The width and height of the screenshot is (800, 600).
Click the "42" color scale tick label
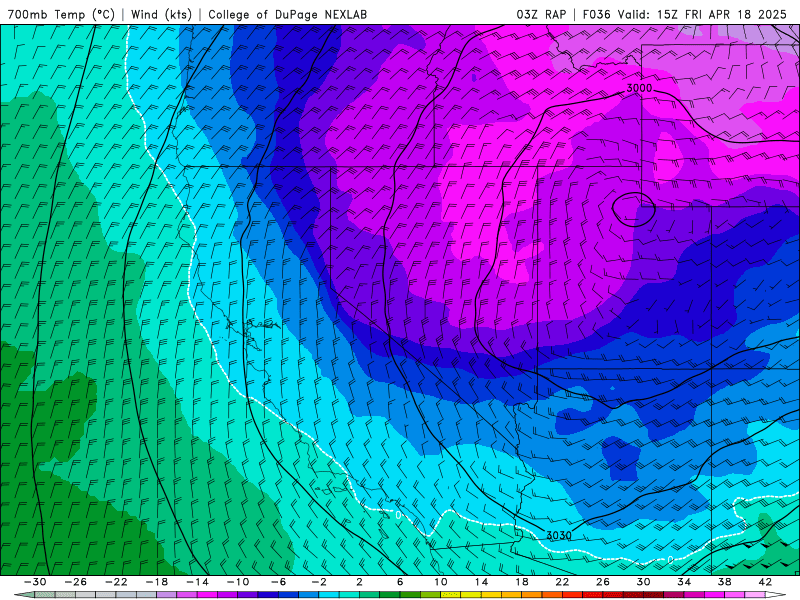coord(765,582)
